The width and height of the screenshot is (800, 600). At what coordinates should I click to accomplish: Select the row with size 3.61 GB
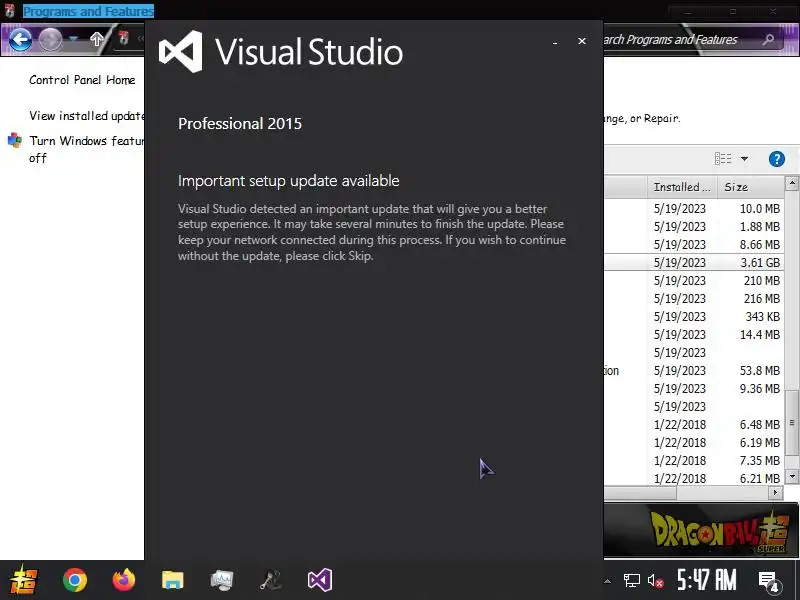tap(694, 262)
